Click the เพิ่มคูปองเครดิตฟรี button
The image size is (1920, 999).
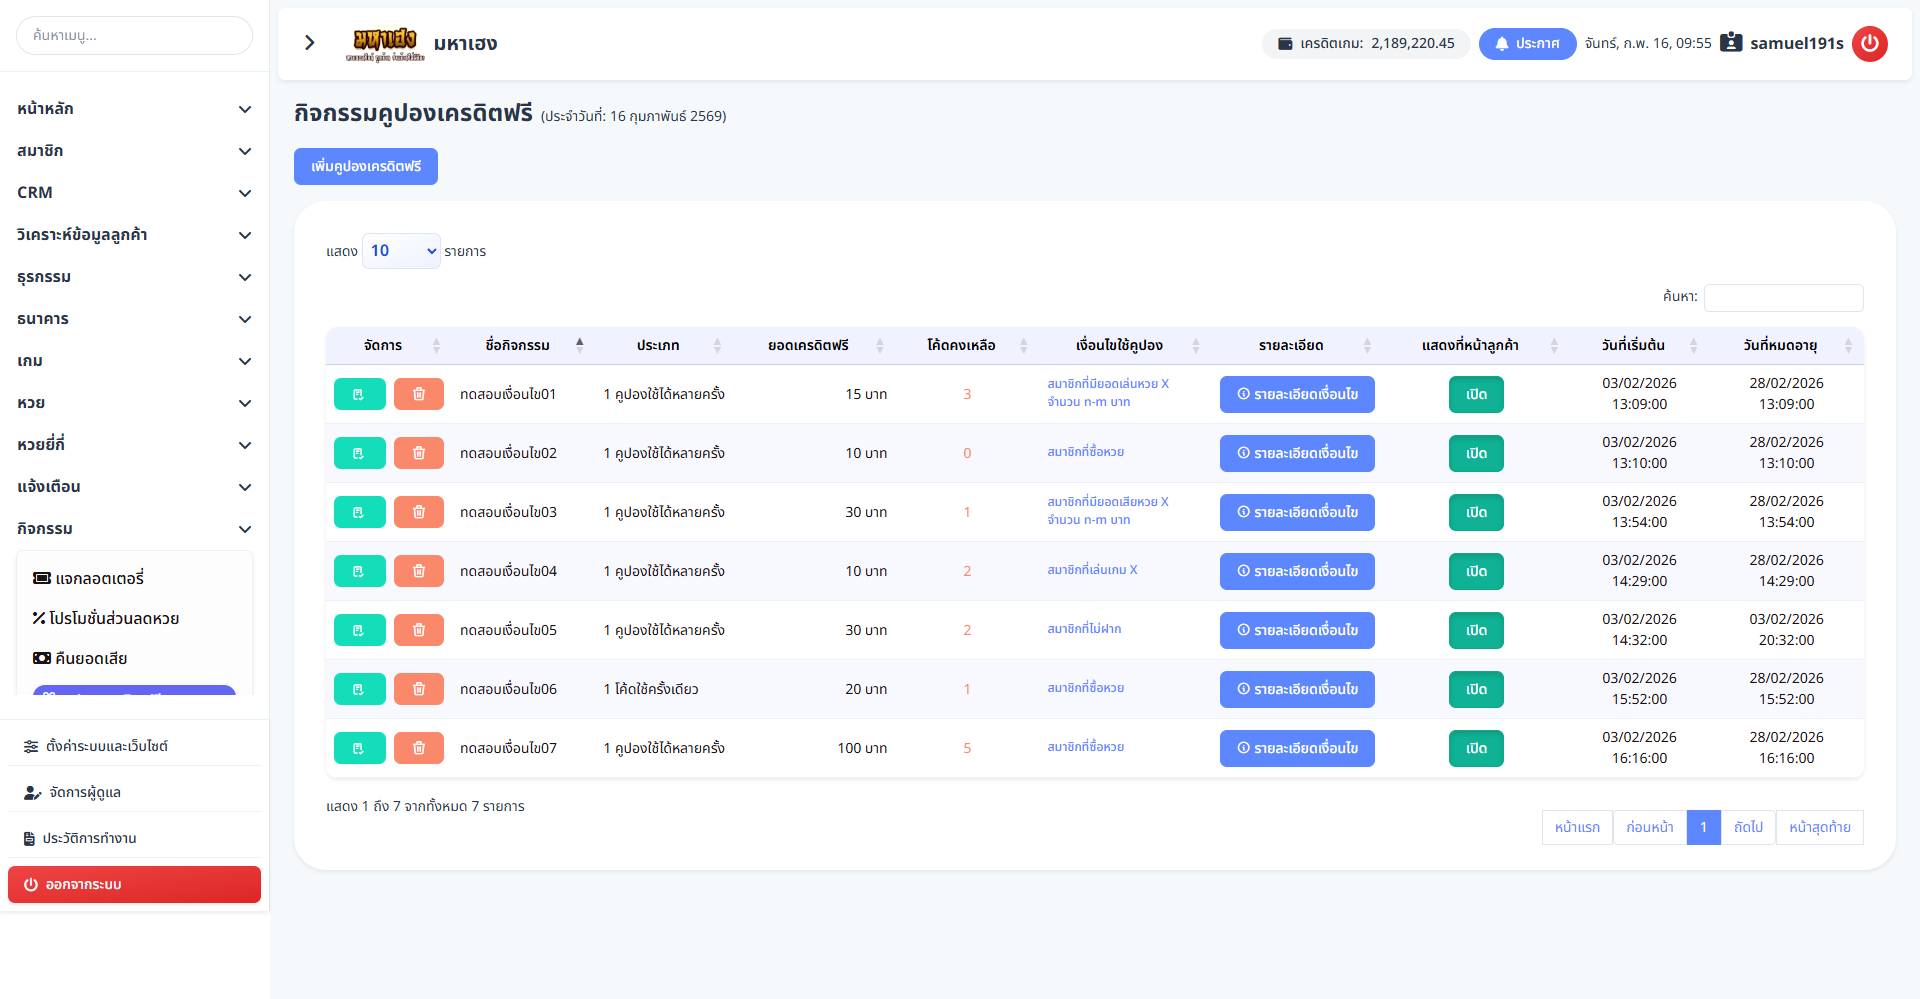click(x=366, y=166)
